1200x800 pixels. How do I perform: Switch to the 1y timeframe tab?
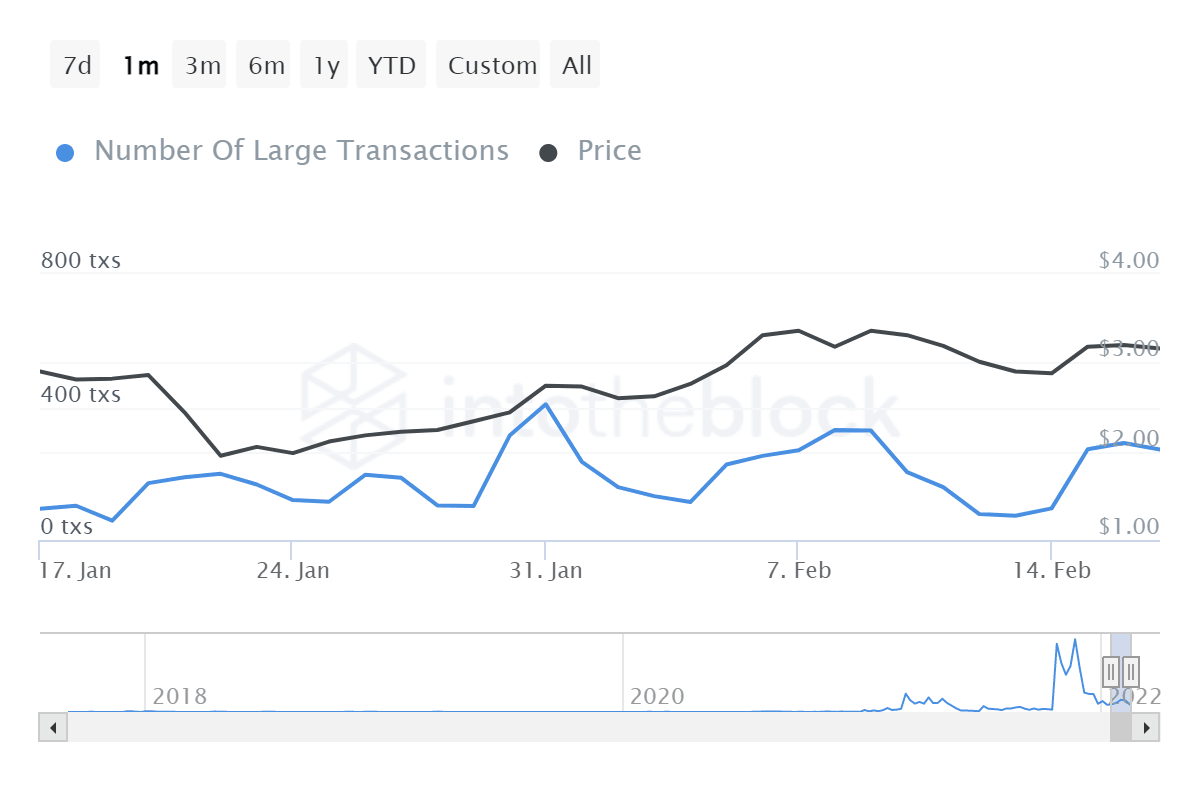pyautogui.click(x=323, y=64)
